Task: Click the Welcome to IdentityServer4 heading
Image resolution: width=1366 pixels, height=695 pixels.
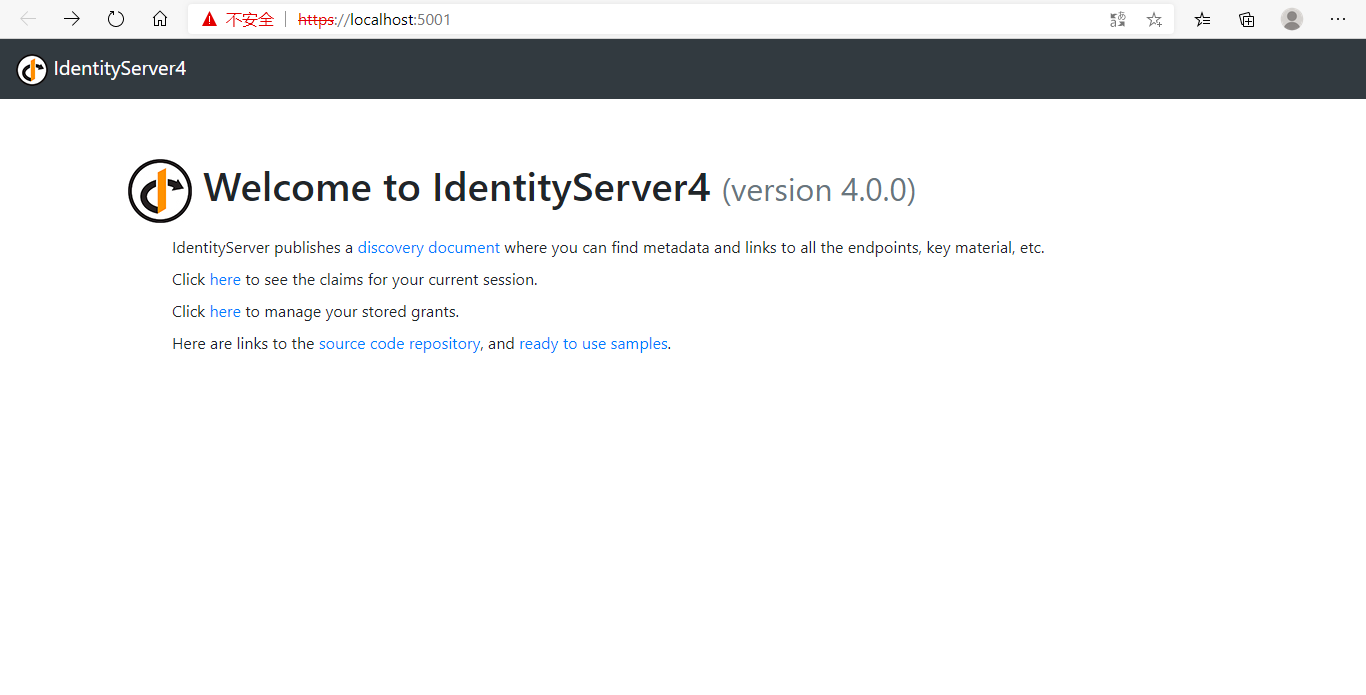Action: point(457,188)
